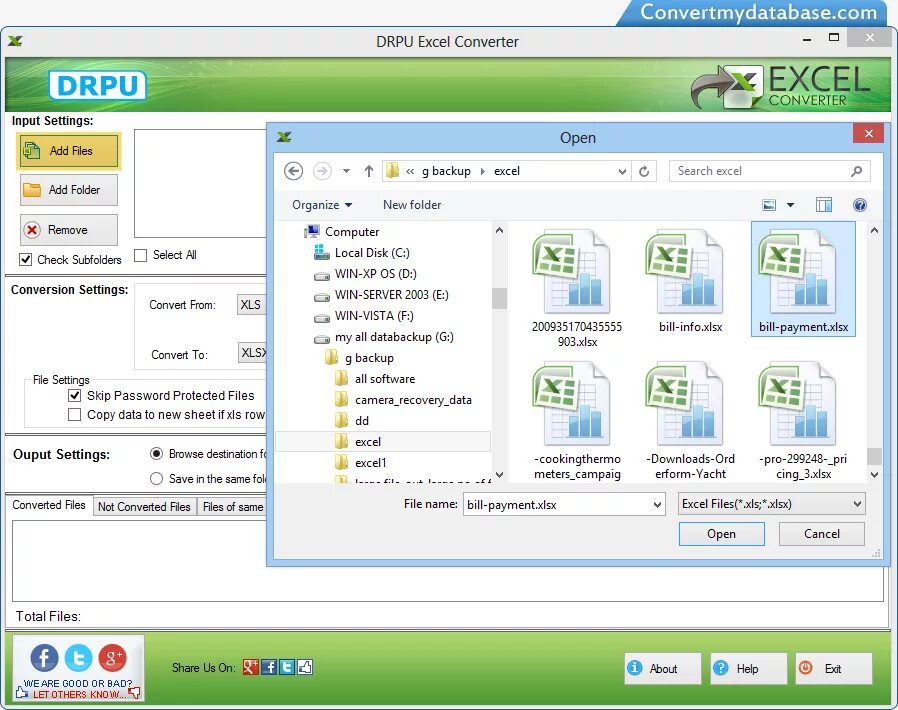This screenshot has width=898, height=710.
Task: Select the -pro-299248-_pricing_3.xlsx file
Action: 803,421
